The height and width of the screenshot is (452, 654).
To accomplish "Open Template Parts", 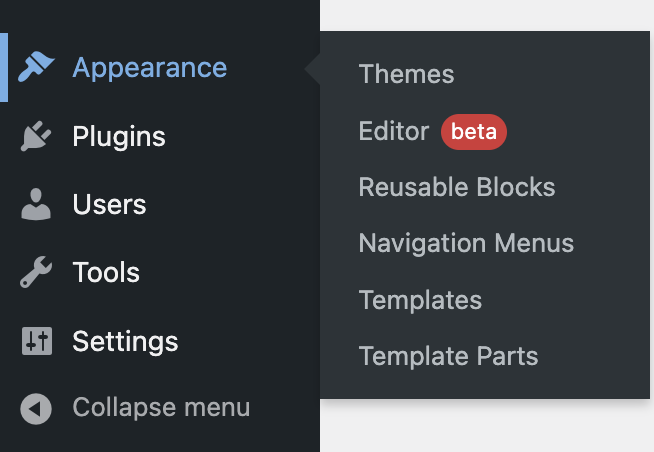I will point(448,356).
